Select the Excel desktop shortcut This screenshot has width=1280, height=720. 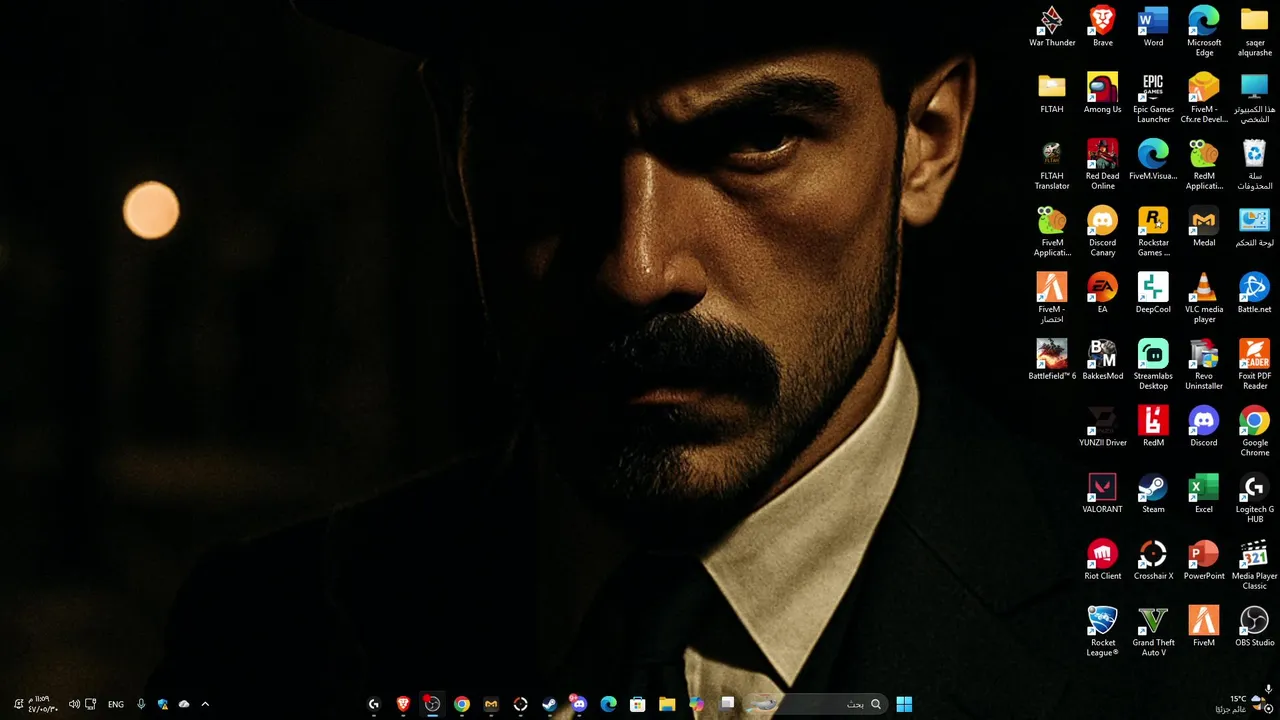1204,493
